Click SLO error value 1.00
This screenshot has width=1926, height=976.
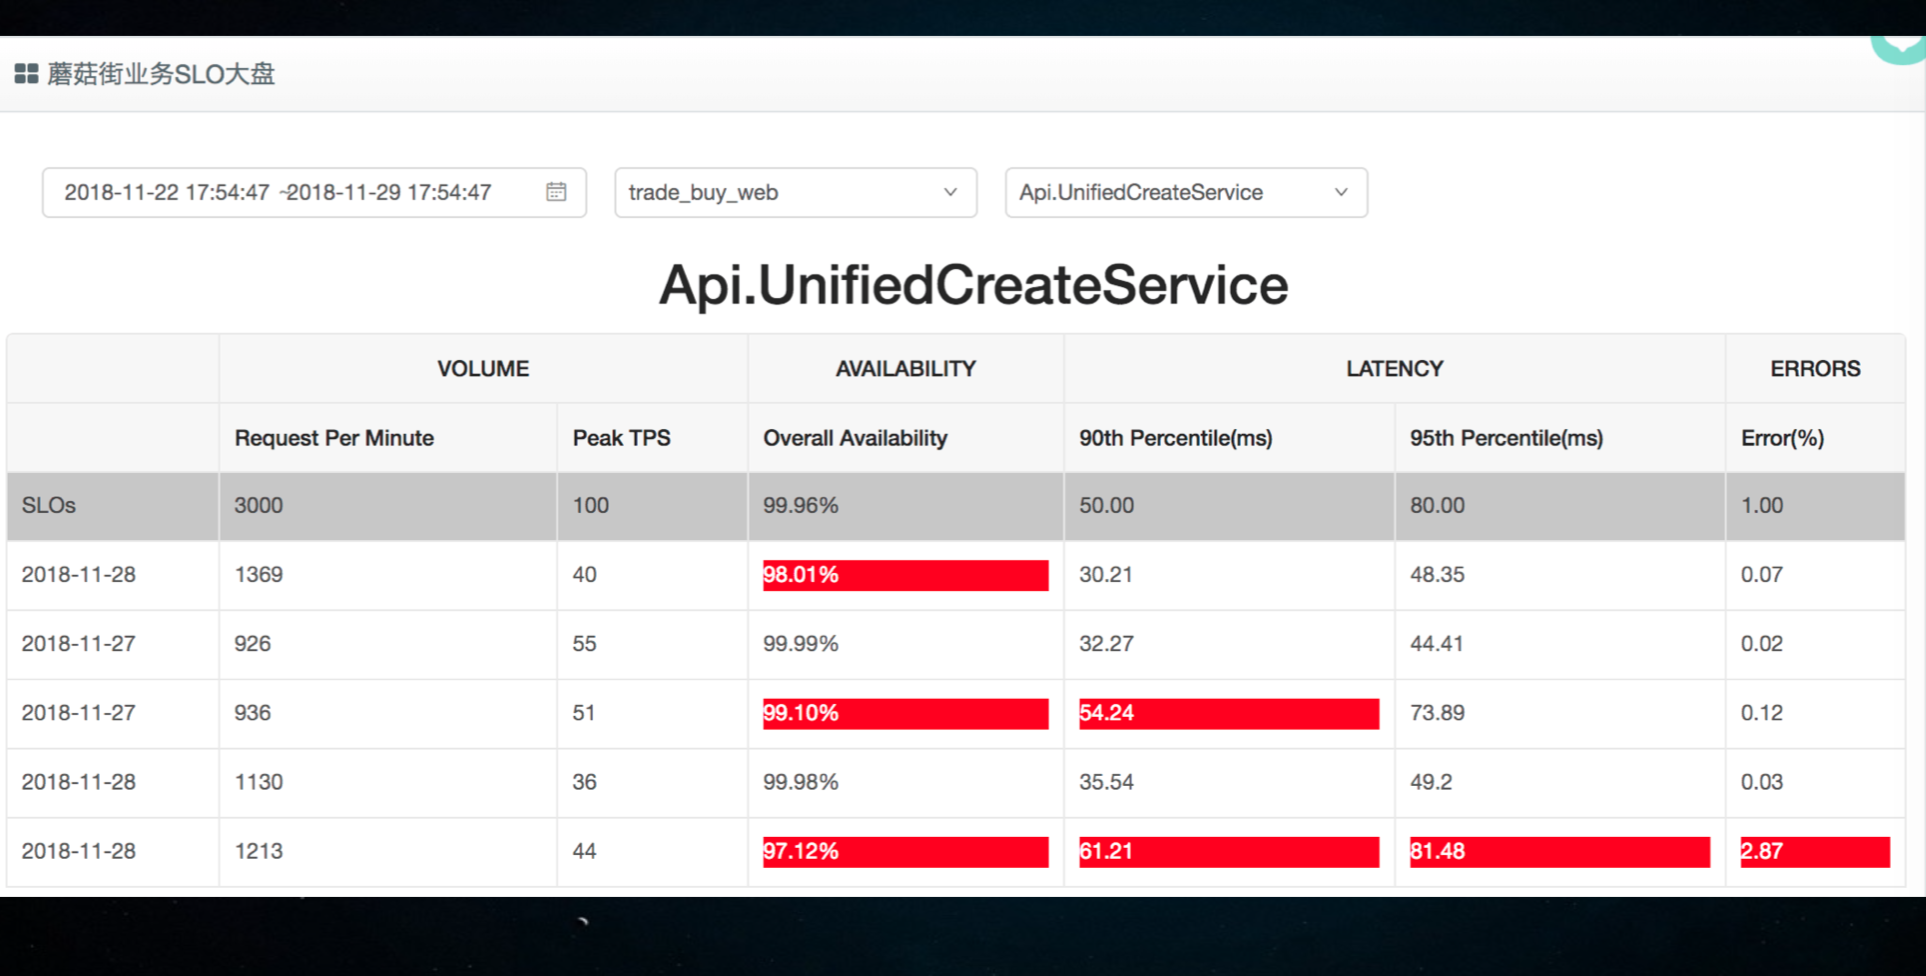tap(1762, 505)
